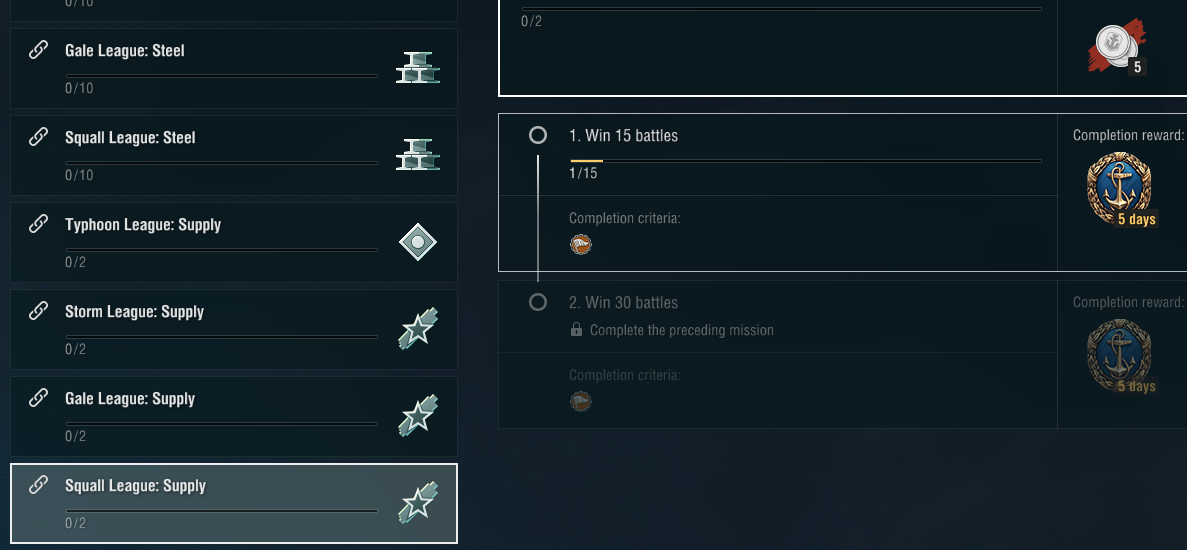Click the Win 15 battles premium reward badge

coord(1118,190)
